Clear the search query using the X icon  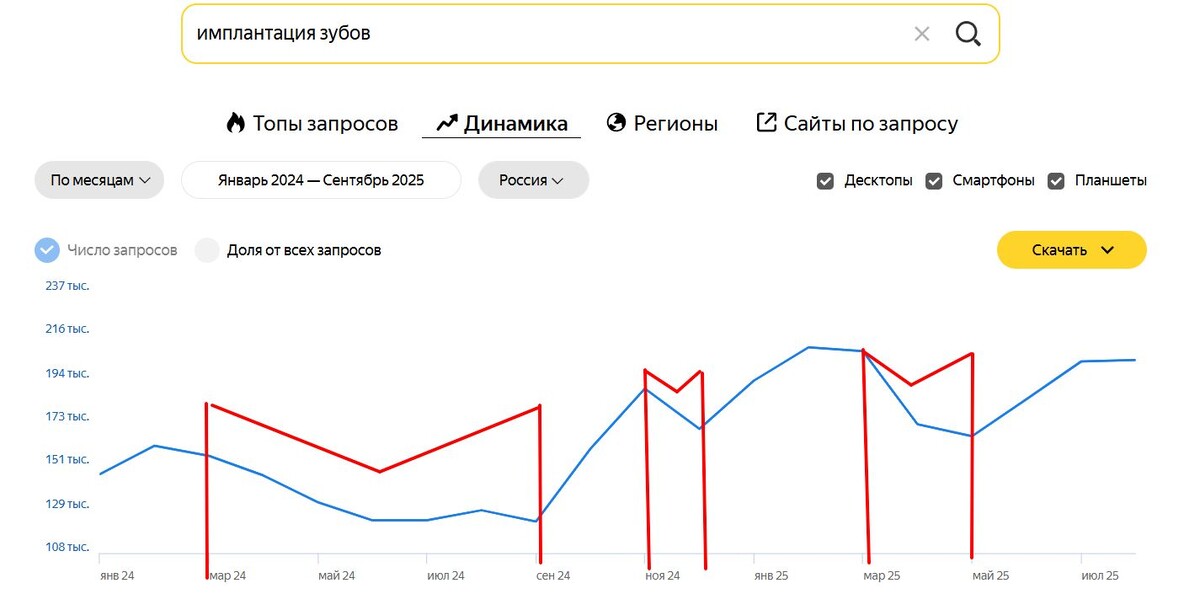point(921,33)
